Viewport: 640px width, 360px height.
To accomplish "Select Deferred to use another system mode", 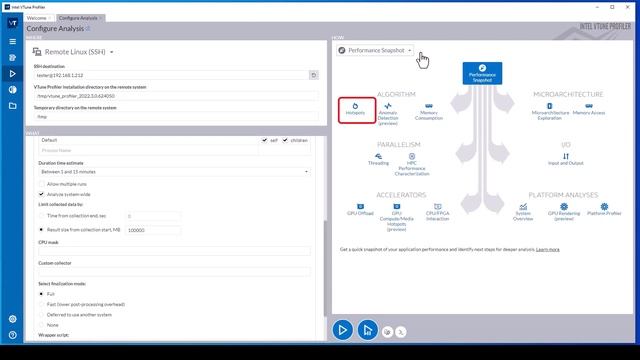I will pyautogui.click(x=41, y=315).
